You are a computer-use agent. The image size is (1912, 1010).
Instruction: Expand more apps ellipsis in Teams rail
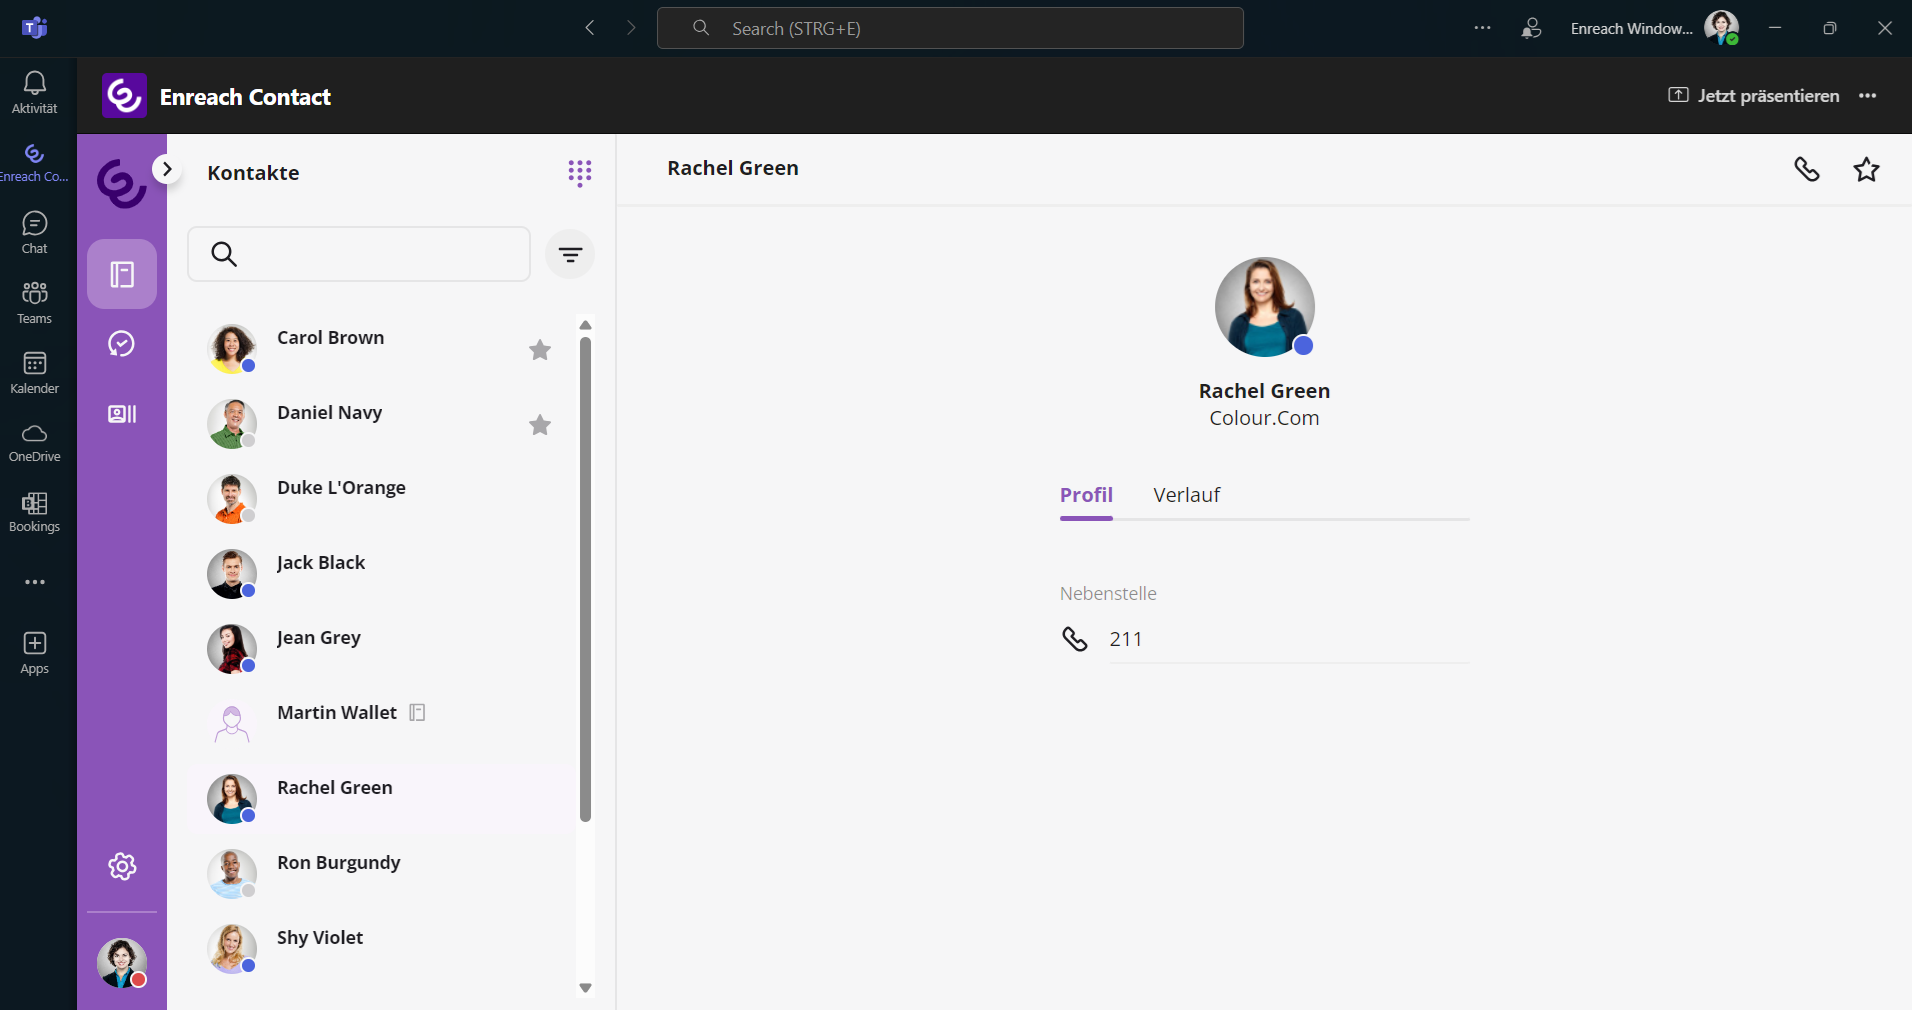pos(35,582)
